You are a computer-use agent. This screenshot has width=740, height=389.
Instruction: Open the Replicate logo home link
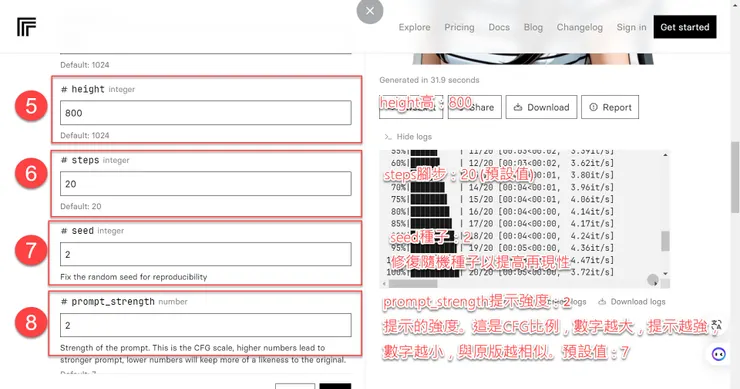click(26, 27)
